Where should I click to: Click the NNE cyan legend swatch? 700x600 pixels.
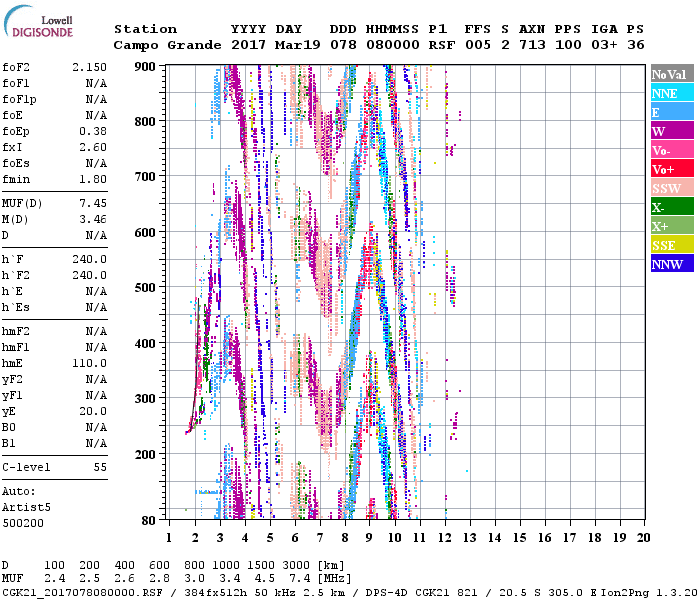(x=671, y=93)
